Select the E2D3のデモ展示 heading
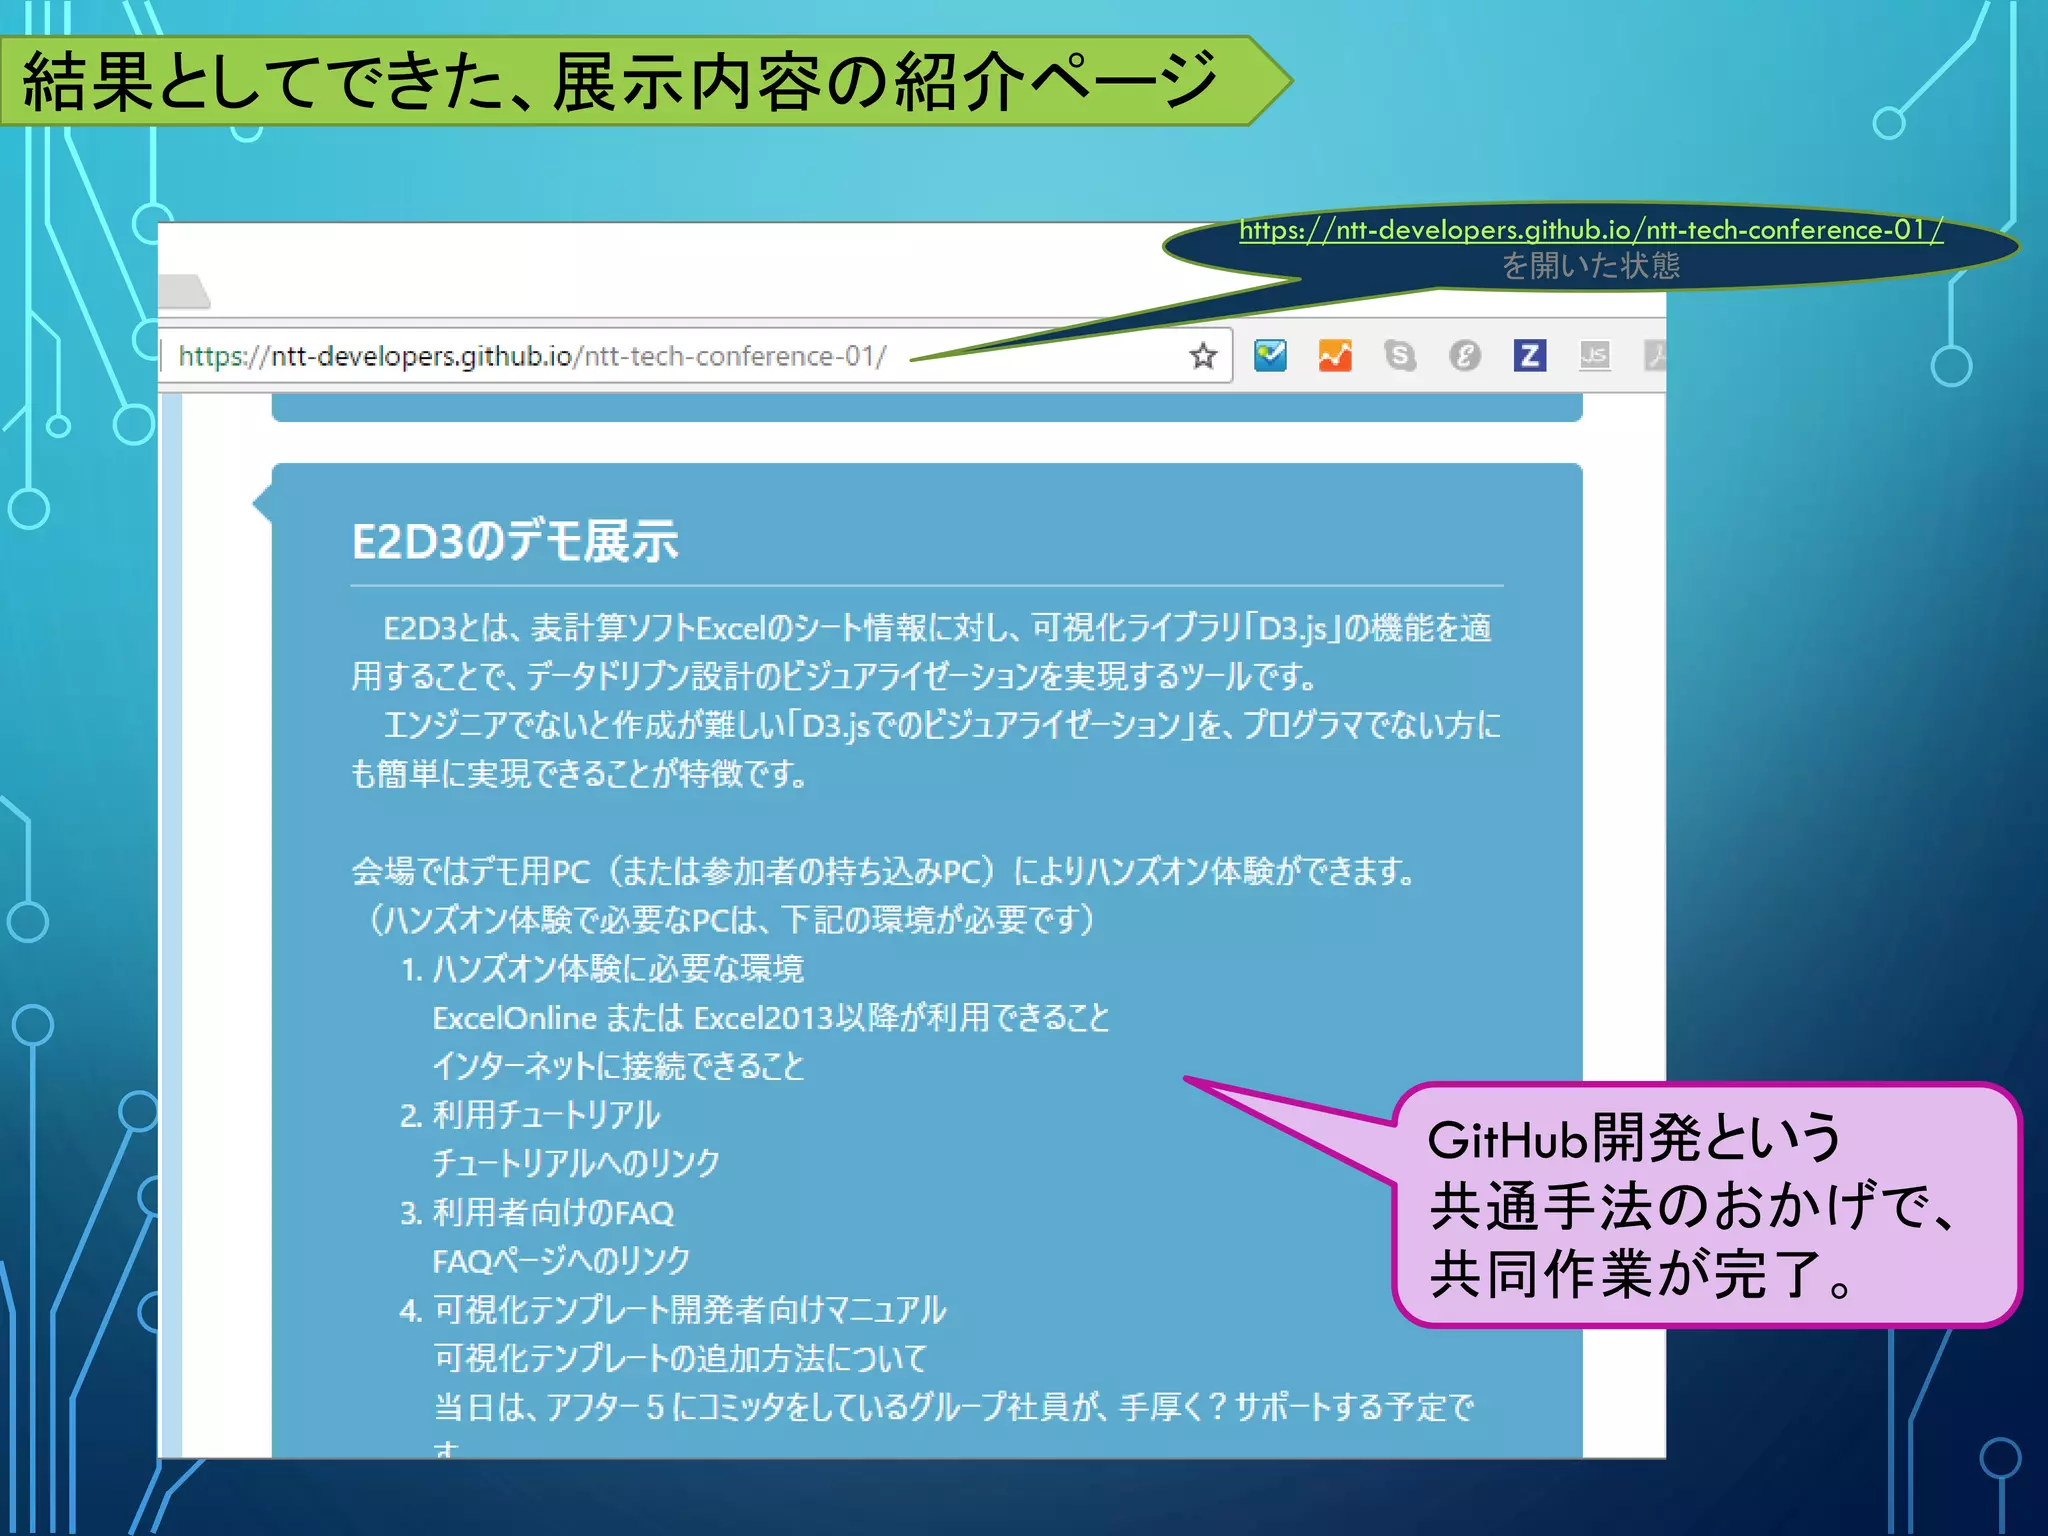The image size is (2048, 1536). pos(515,541)
